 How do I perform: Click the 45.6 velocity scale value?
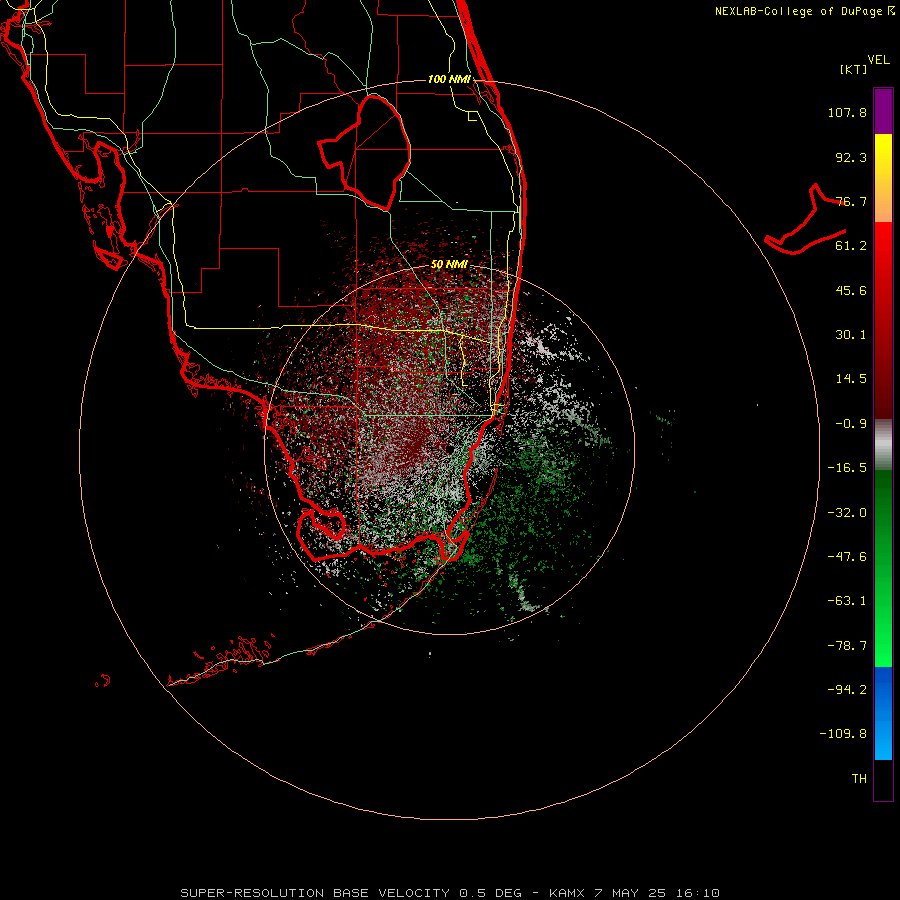(851, 290)
